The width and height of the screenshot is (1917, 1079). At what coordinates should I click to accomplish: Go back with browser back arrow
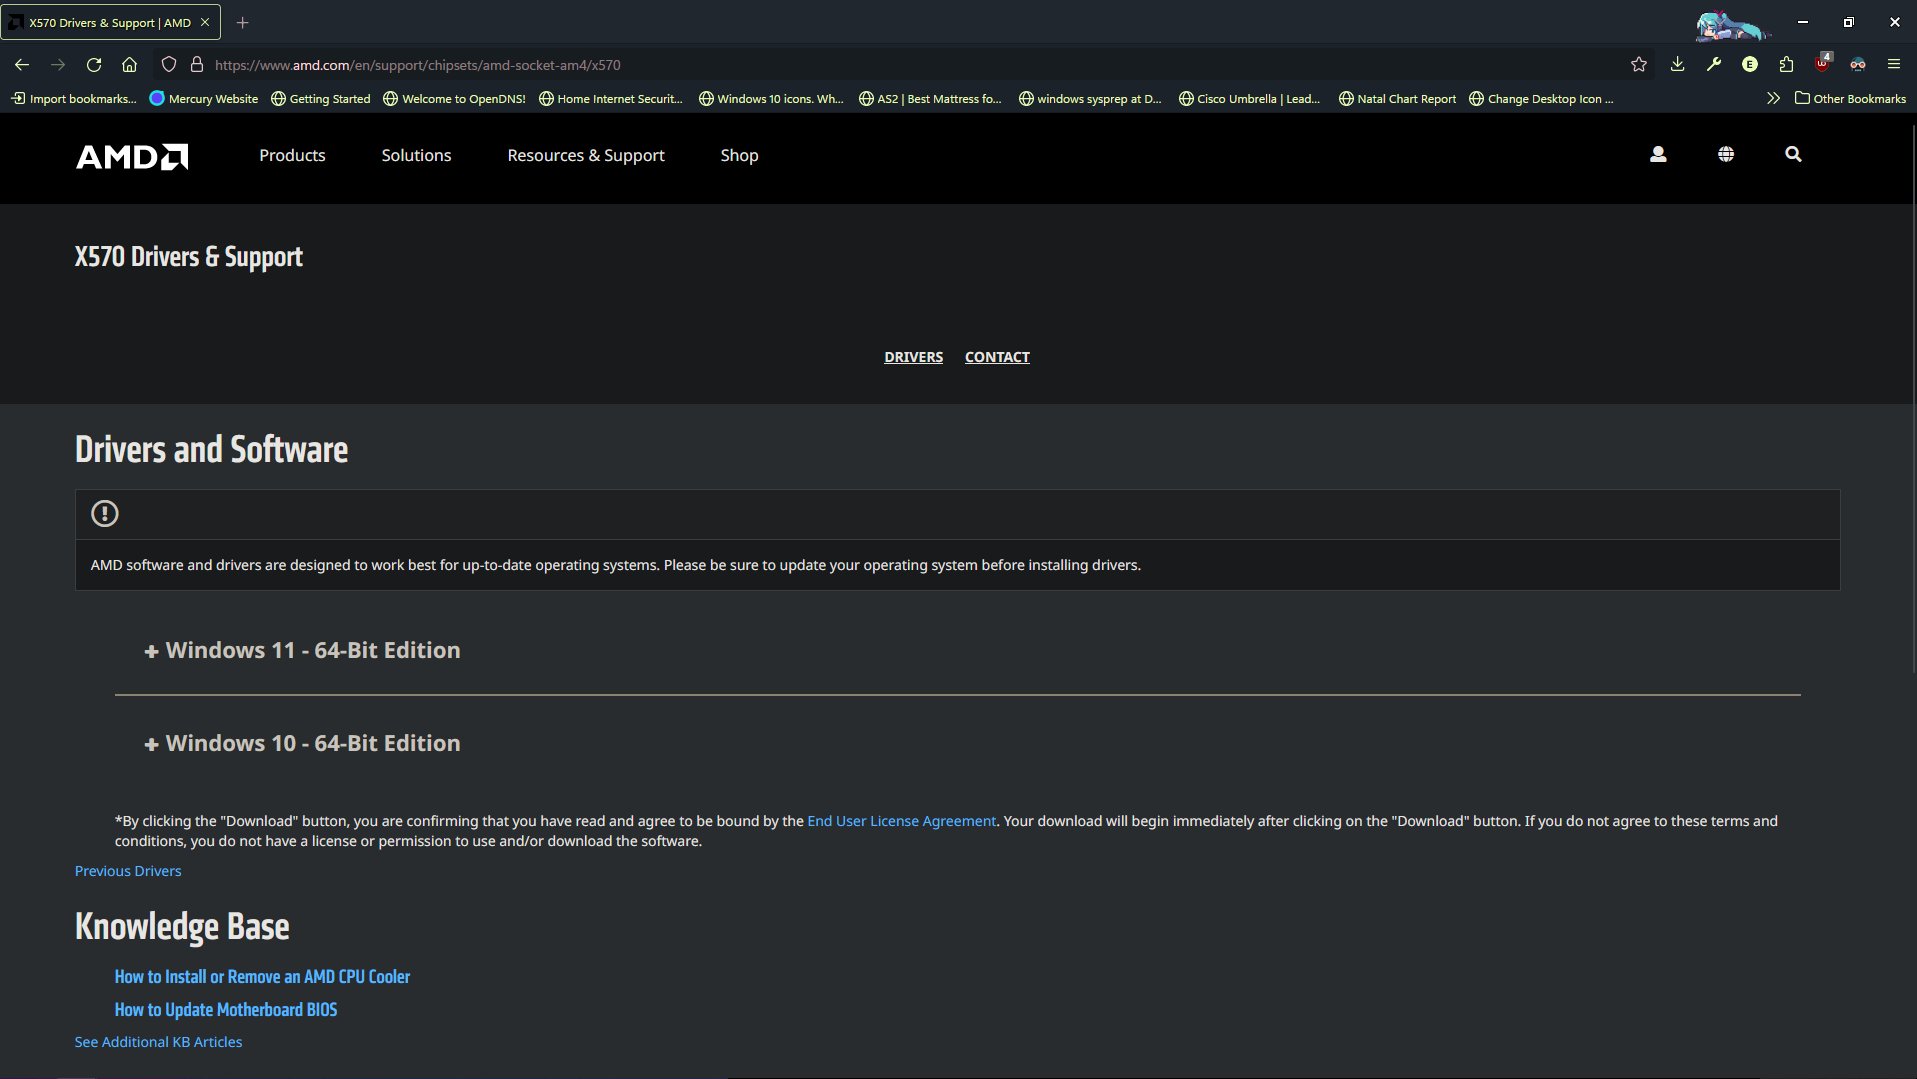(x=22, y=65)
